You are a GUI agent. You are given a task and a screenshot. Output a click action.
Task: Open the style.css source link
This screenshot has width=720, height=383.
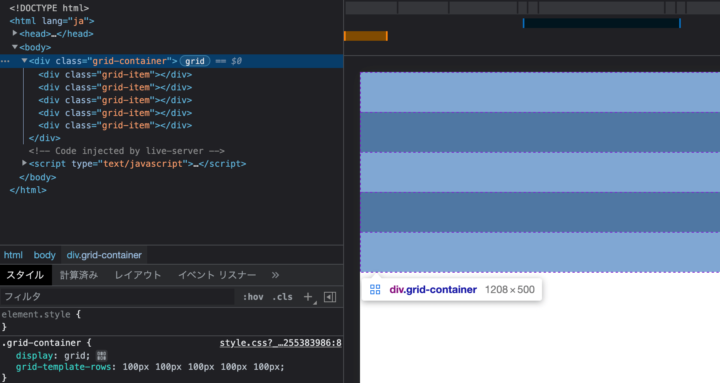tap(281, 343)
